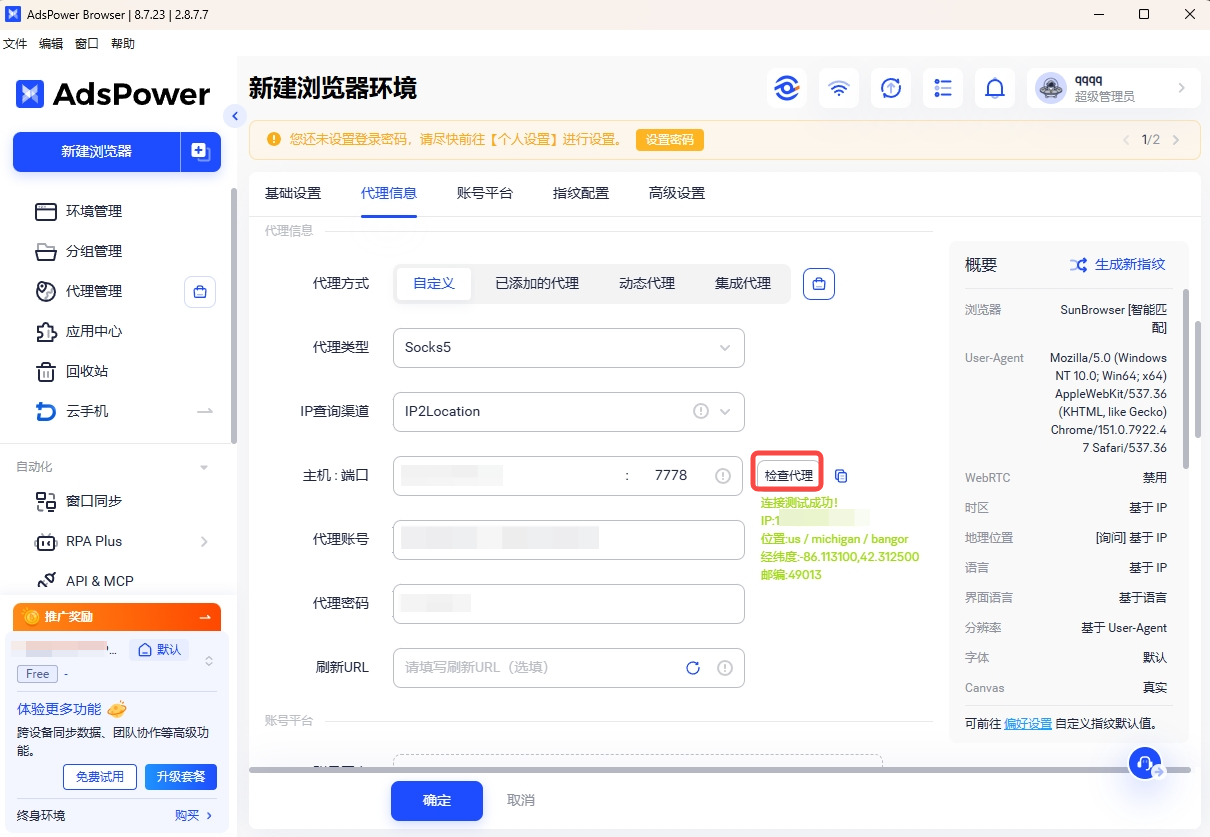
Task: Expand RPA Plus submenu chevron
Action: click(204, 542)
